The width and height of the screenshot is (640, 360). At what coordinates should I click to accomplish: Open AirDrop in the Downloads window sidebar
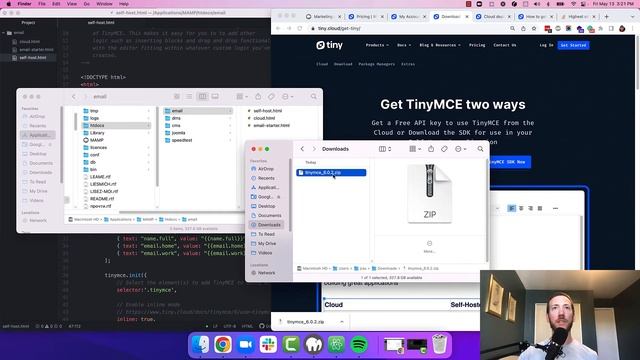coord(266,169)
